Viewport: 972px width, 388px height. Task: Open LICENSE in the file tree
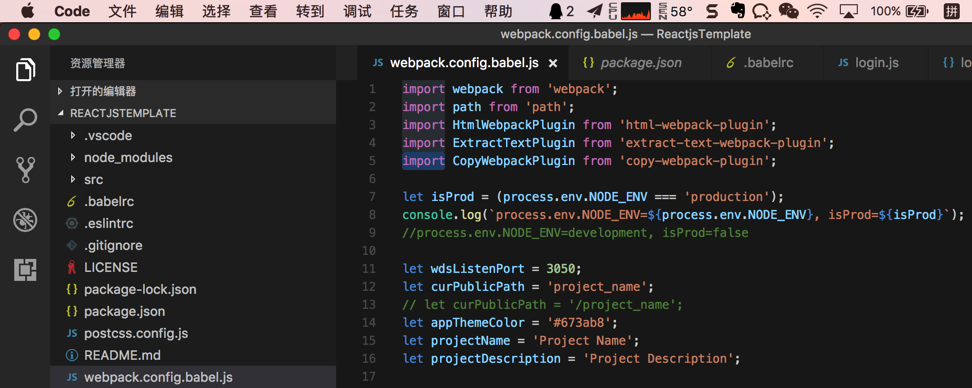111,268
